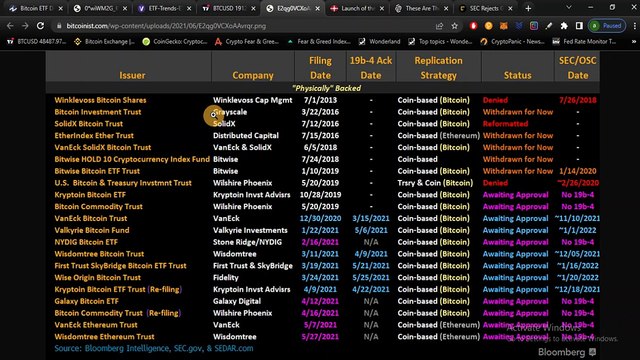This screenshot has width=640, height=360.
Task: Close the SEC Rejects tab
Action: click(510, 8)
